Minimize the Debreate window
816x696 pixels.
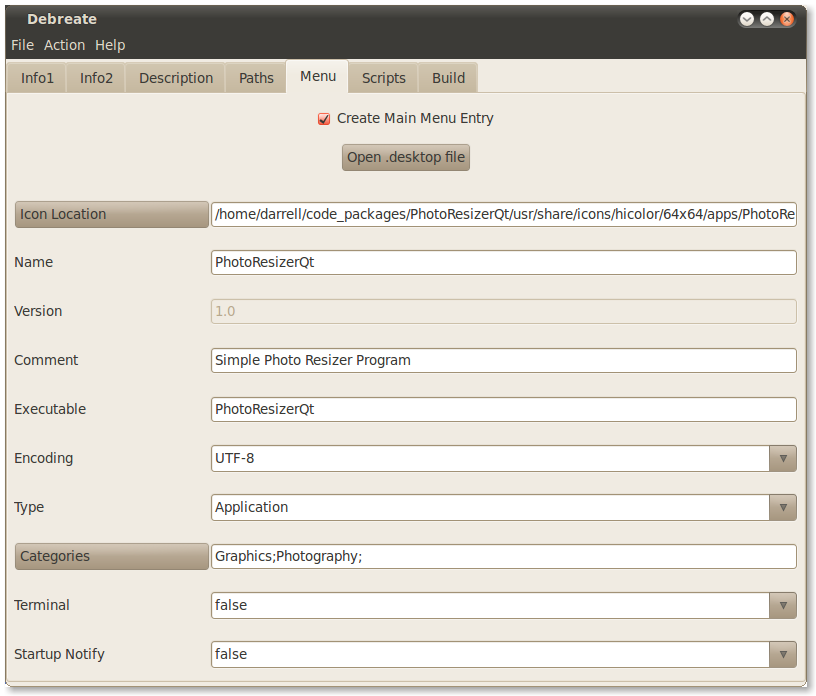click(x=747, y=19)
